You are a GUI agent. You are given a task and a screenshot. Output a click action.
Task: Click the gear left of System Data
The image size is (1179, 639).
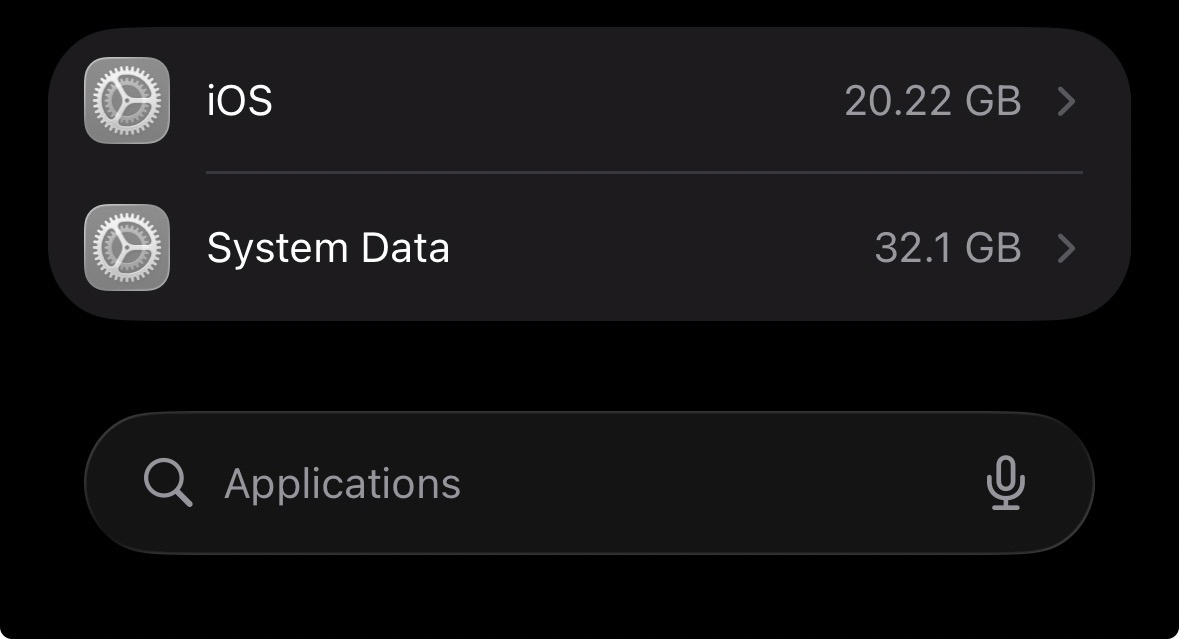pos(127,248)
